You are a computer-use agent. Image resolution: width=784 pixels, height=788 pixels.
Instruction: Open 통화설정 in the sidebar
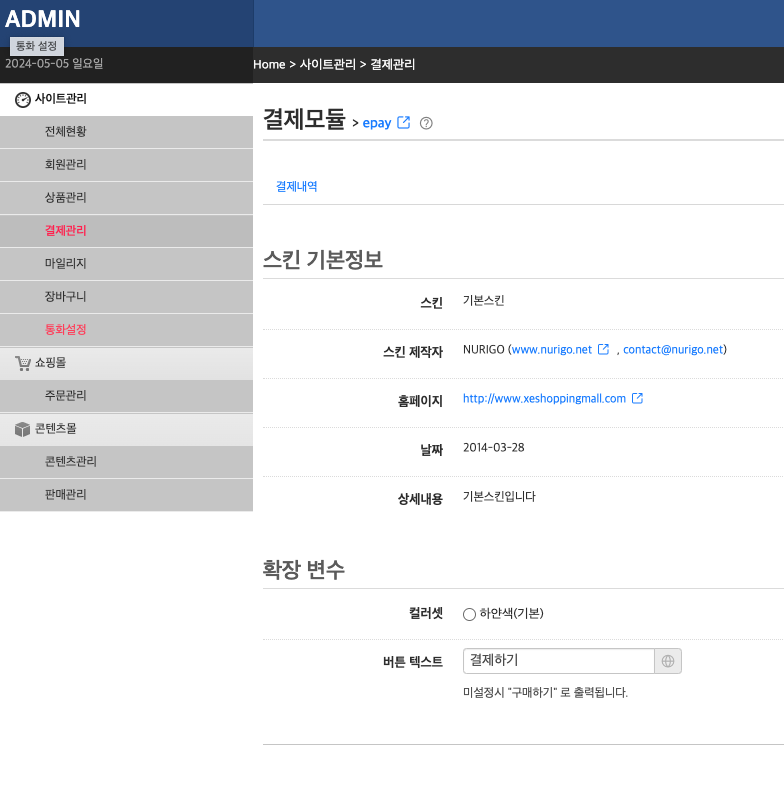[x=126, y=330]
